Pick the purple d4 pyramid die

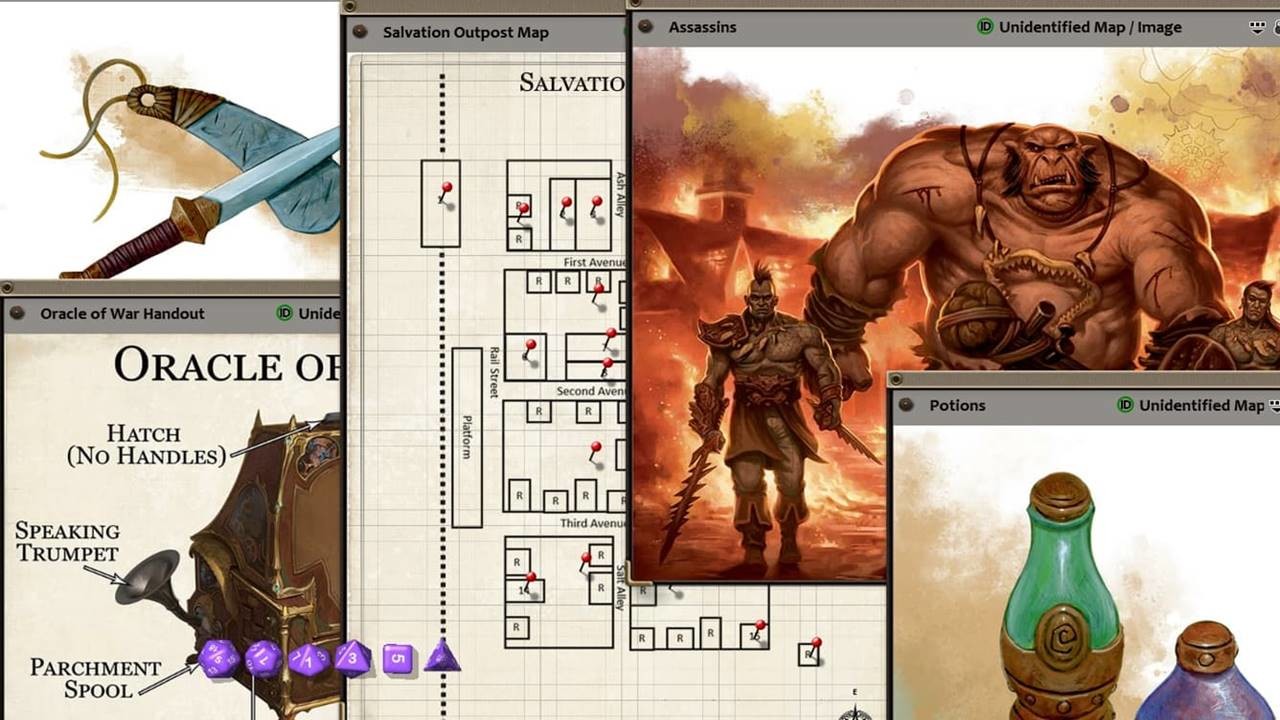[442, 658]
